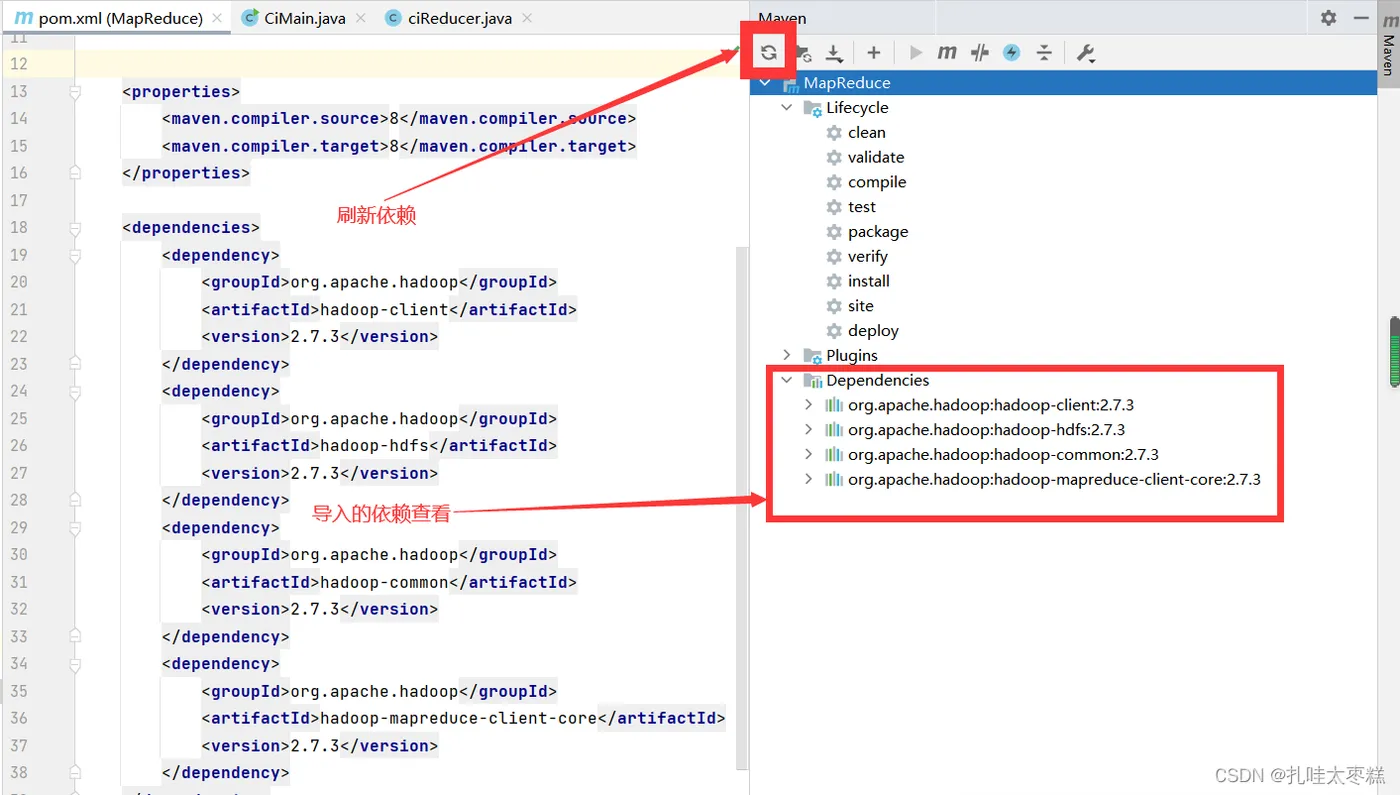Select the install lifecycle goal

868,281
